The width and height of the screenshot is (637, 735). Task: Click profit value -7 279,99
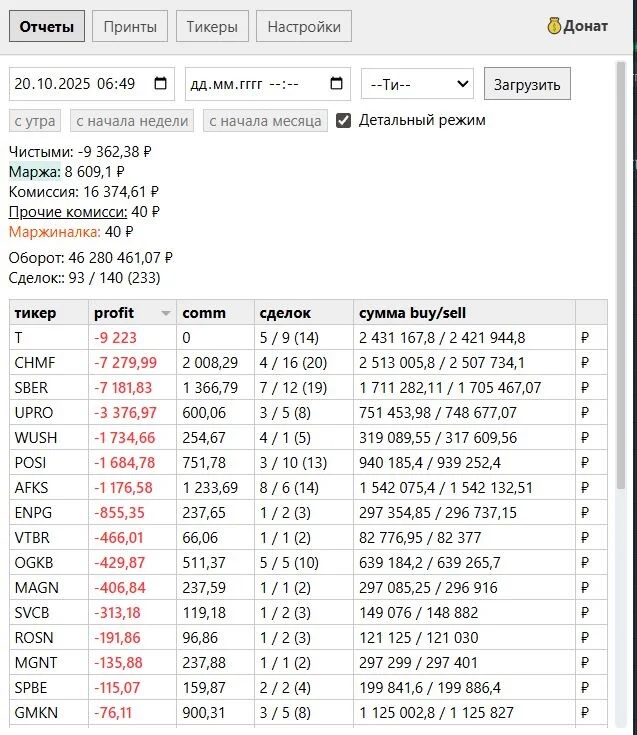coord(126,362)
